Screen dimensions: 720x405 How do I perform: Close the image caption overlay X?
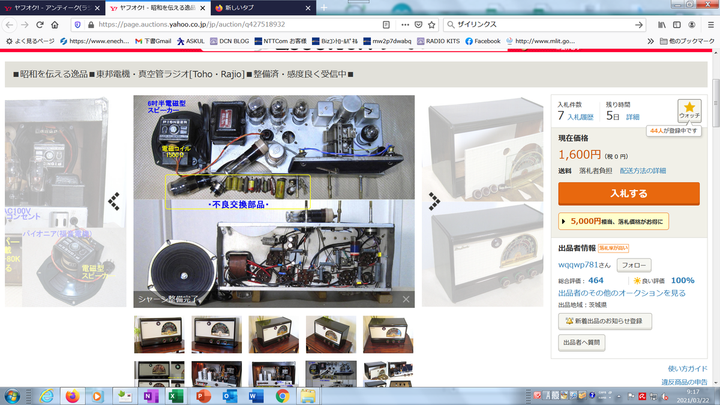click(x=406, y=299)
